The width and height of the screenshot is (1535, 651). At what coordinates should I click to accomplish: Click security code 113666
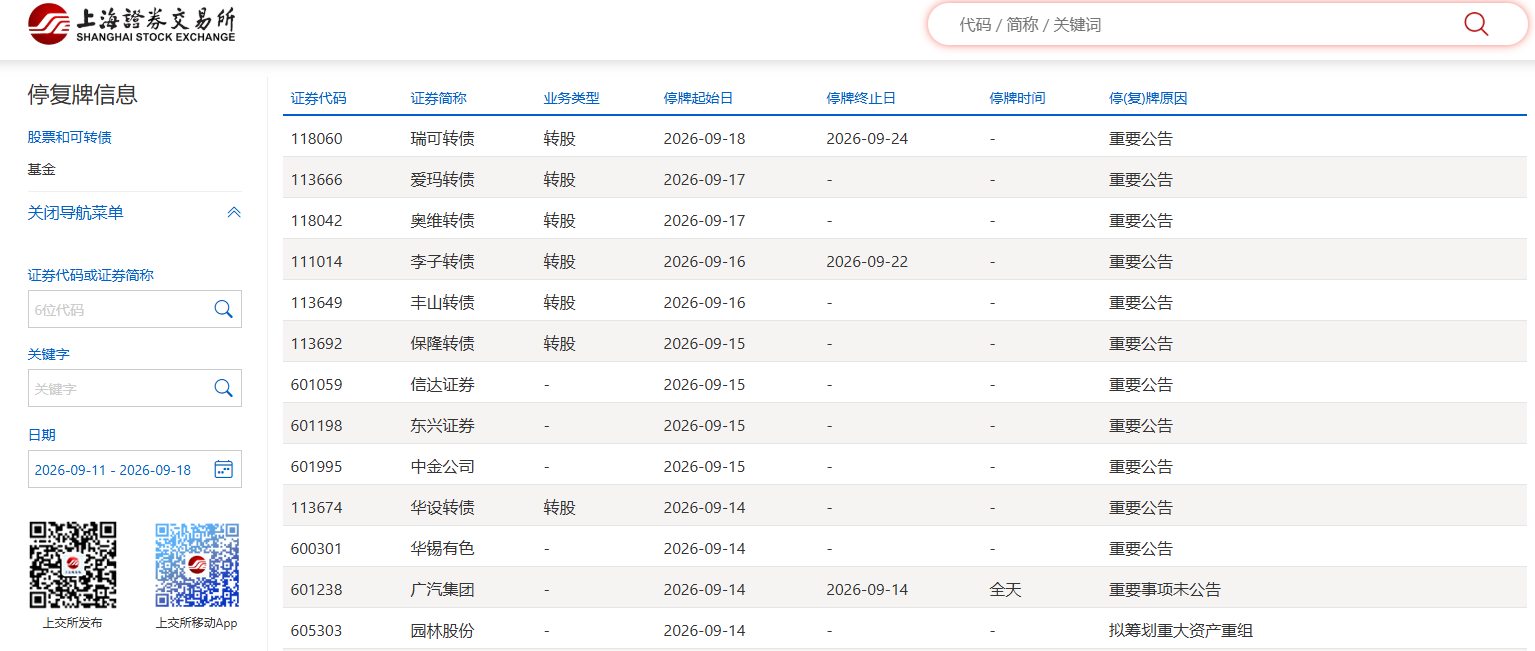click(317, 180)
